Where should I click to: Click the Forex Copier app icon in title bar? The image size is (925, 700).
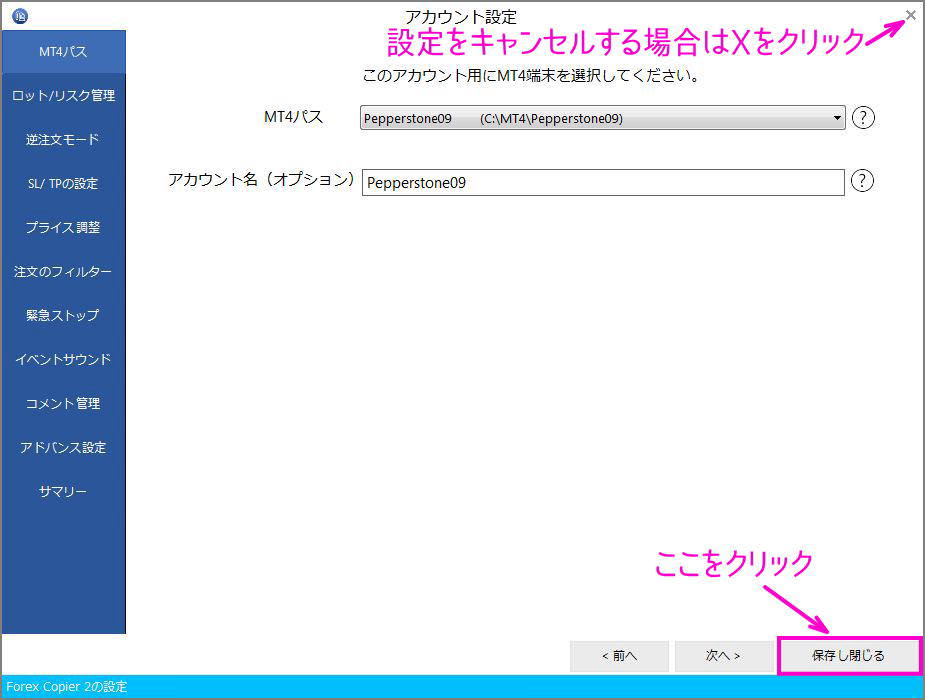tap(19, 15)
